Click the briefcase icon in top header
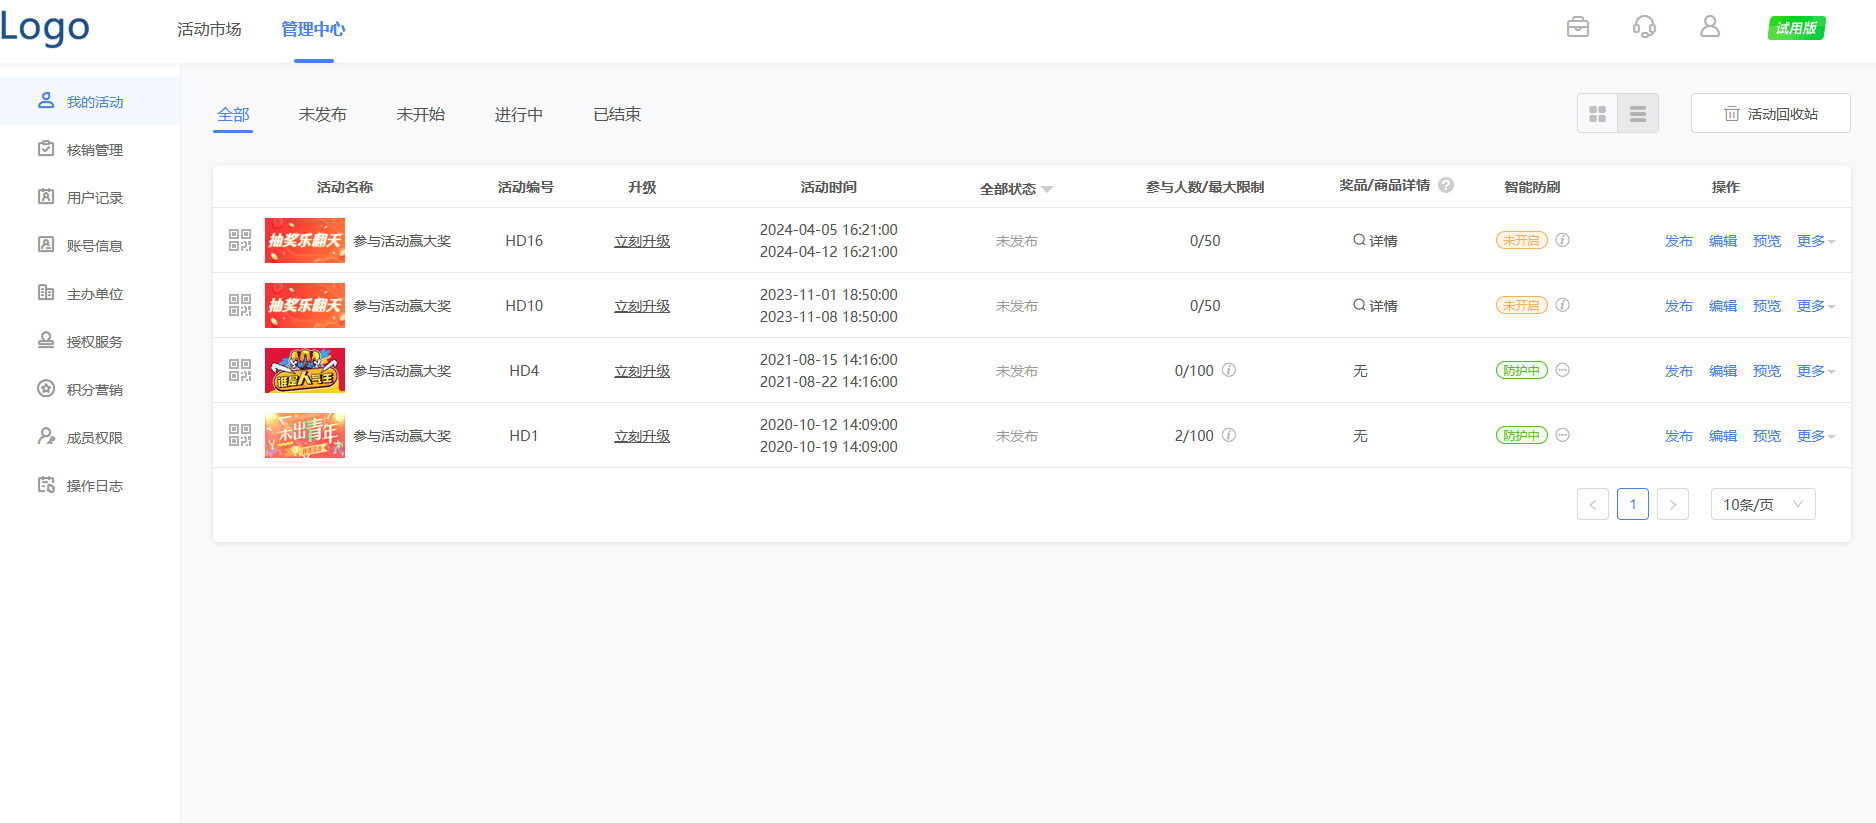 [1578, 27]
